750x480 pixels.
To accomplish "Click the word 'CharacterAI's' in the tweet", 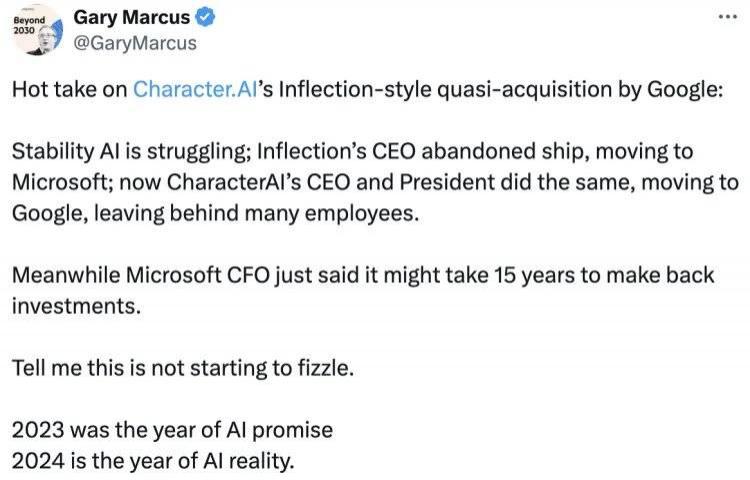I will pyautogui.click(x=234, y=182).
